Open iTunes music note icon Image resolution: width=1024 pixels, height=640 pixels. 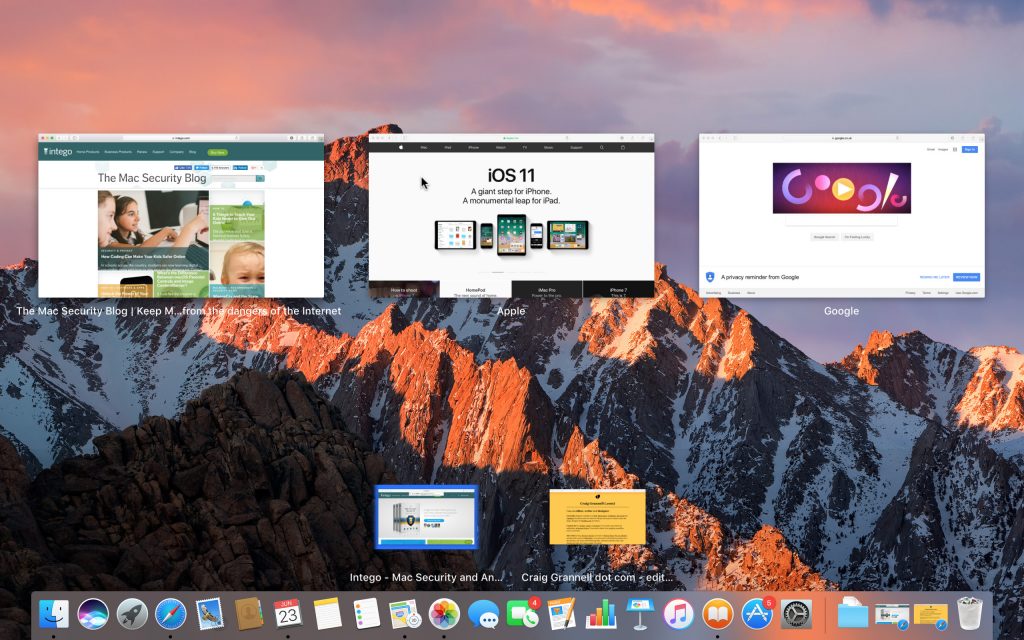679,614
